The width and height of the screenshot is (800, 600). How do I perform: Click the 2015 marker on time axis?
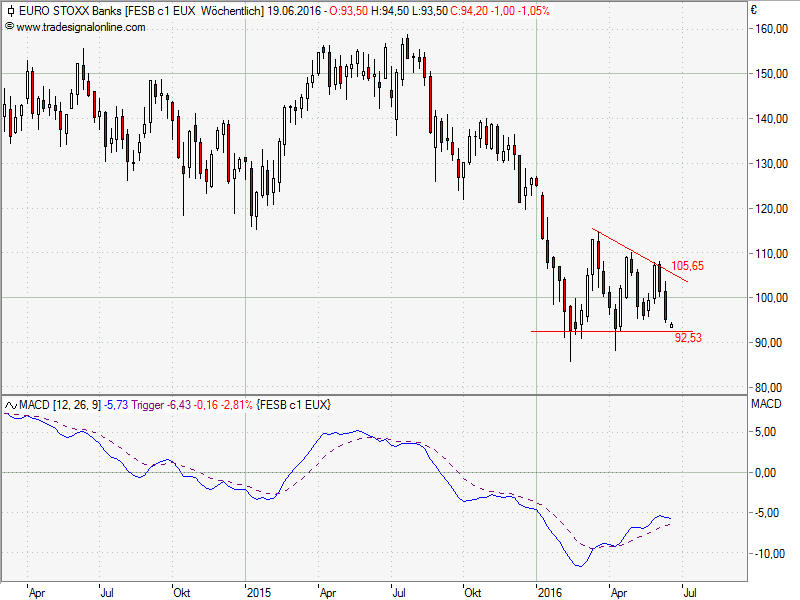click(258, 591)
